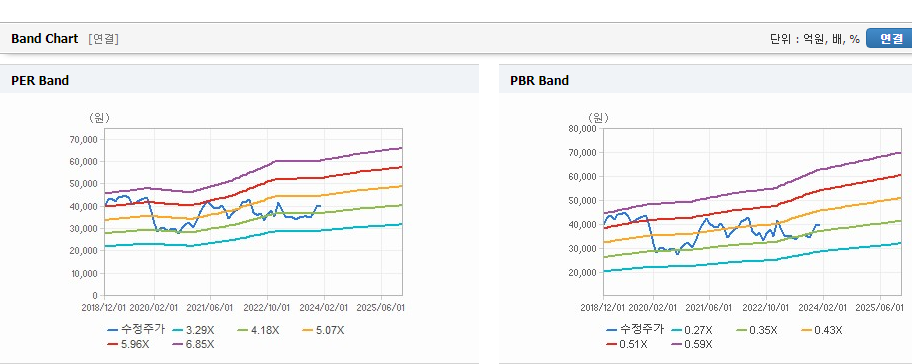Toggle 0.27X series in PBR legend

[692, 330]
